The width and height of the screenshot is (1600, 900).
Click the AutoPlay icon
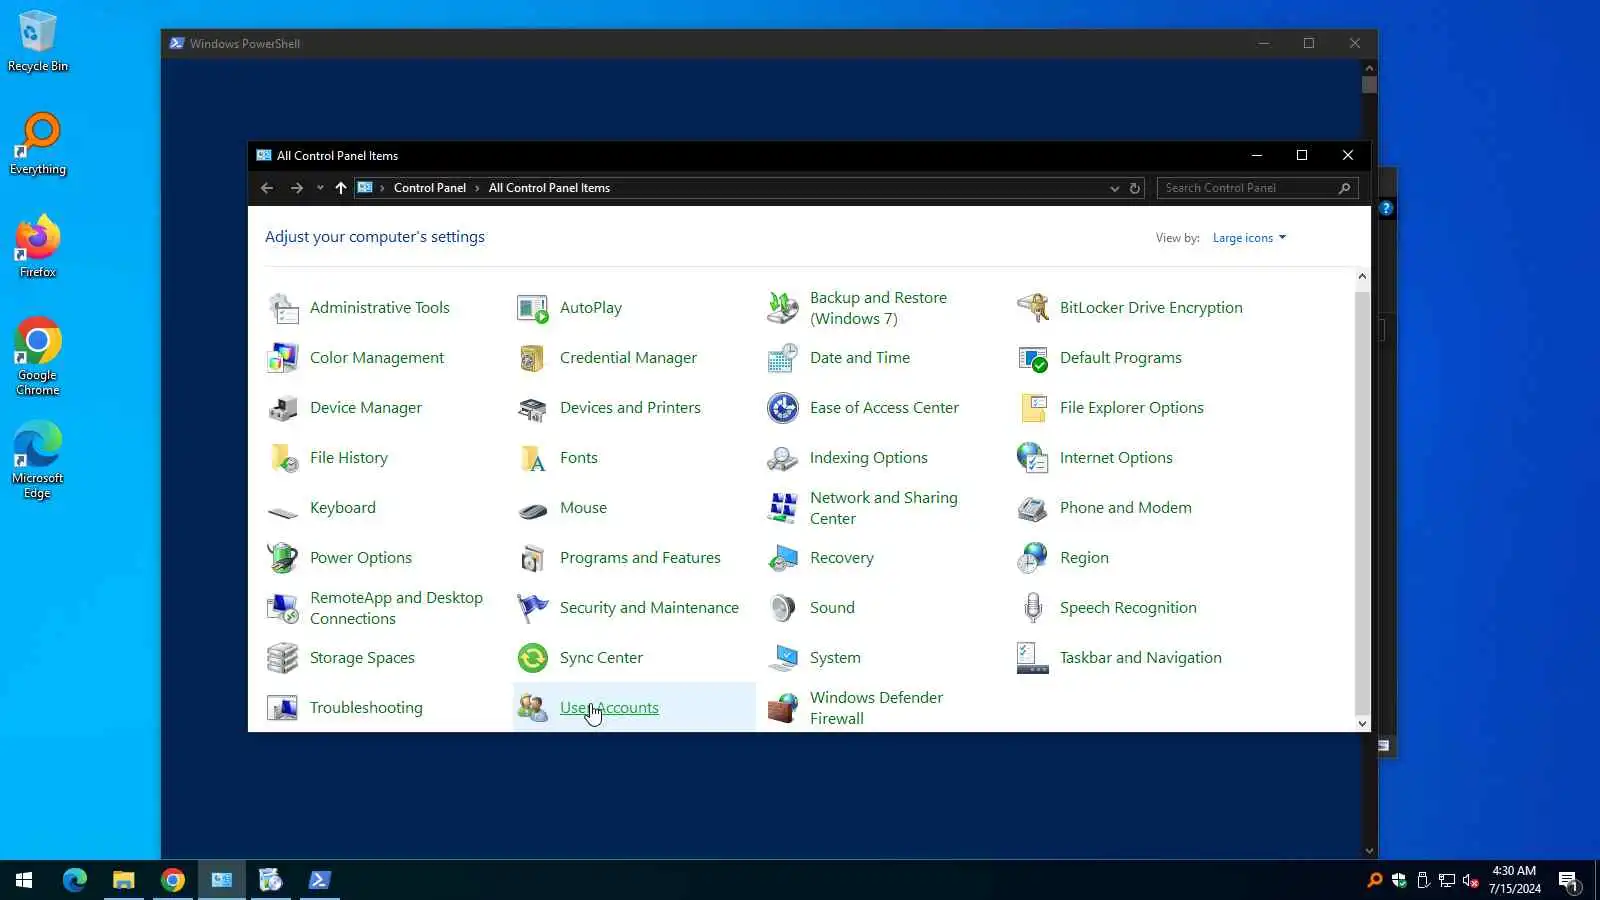pyautogui.click(x=533, y=308)
